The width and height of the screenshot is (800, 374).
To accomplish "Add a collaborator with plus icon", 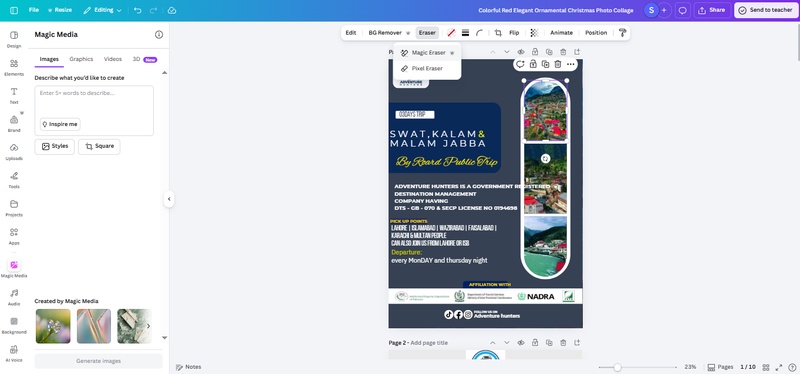I will point(664,10).
